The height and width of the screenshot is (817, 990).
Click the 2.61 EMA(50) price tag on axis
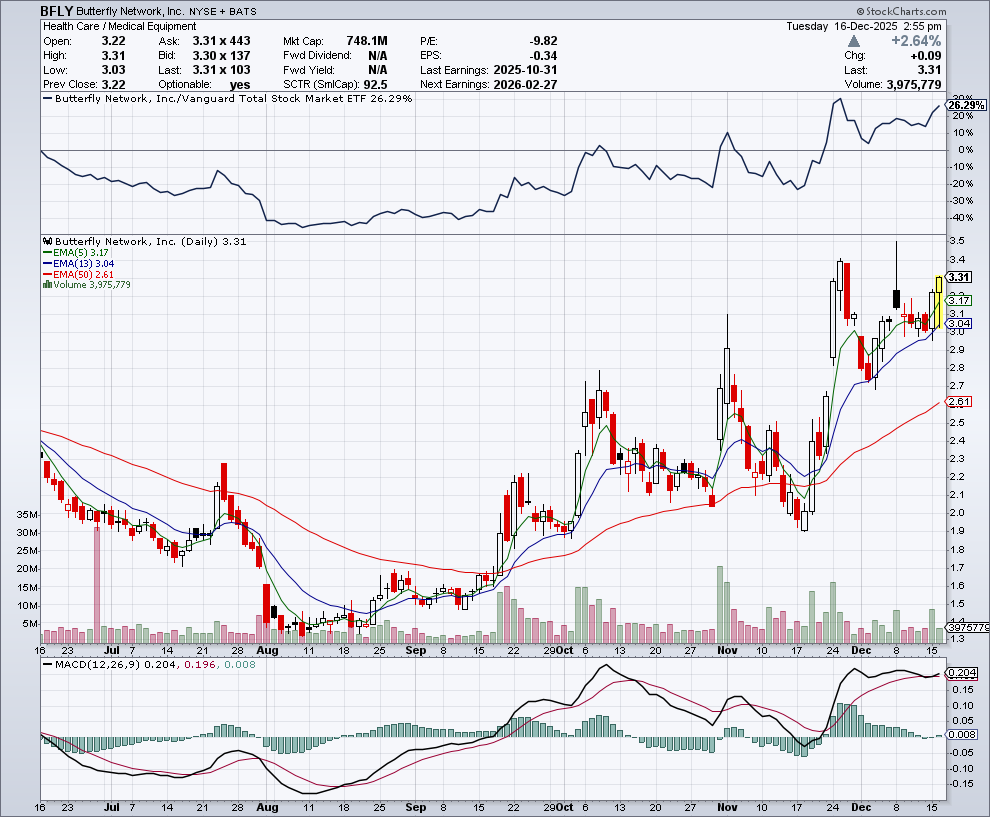coord(960,402)
